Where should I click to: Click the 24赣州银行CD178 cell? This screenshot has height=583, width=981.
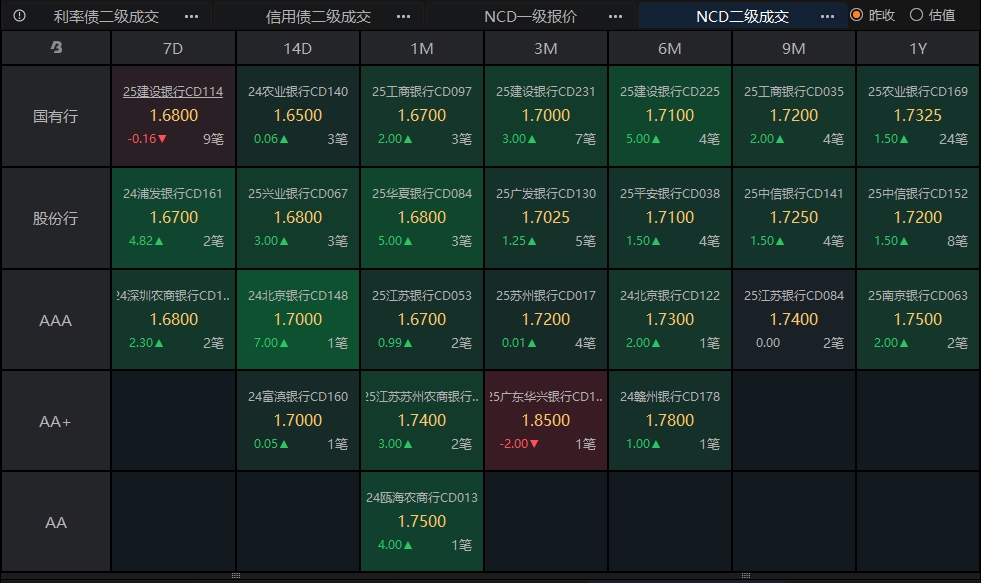tap(669, 421)
